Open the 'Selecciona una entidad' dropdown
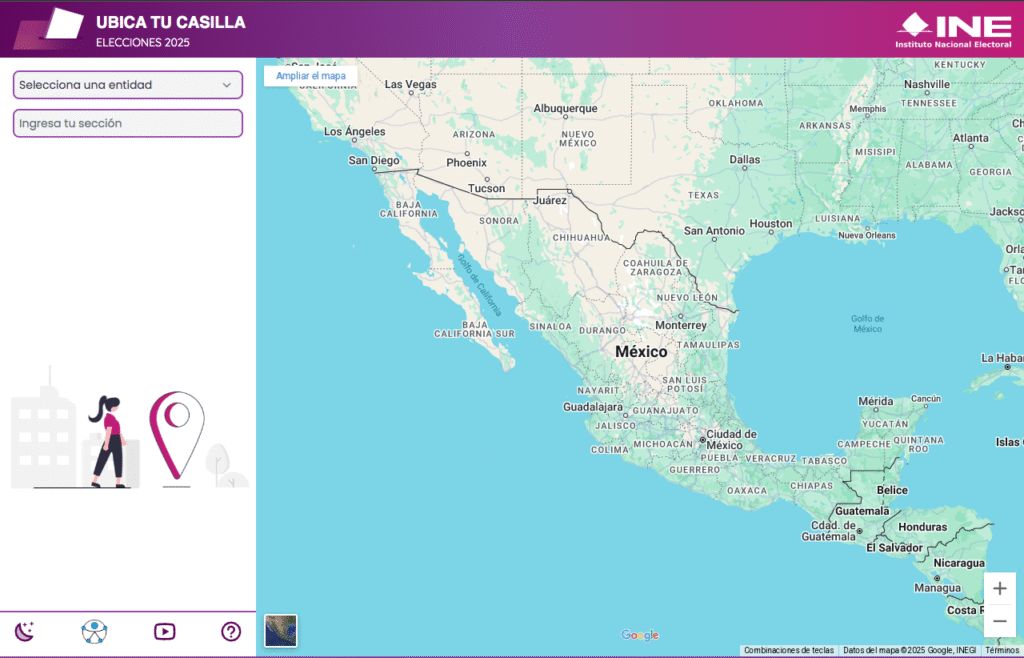 coord(120,85)
